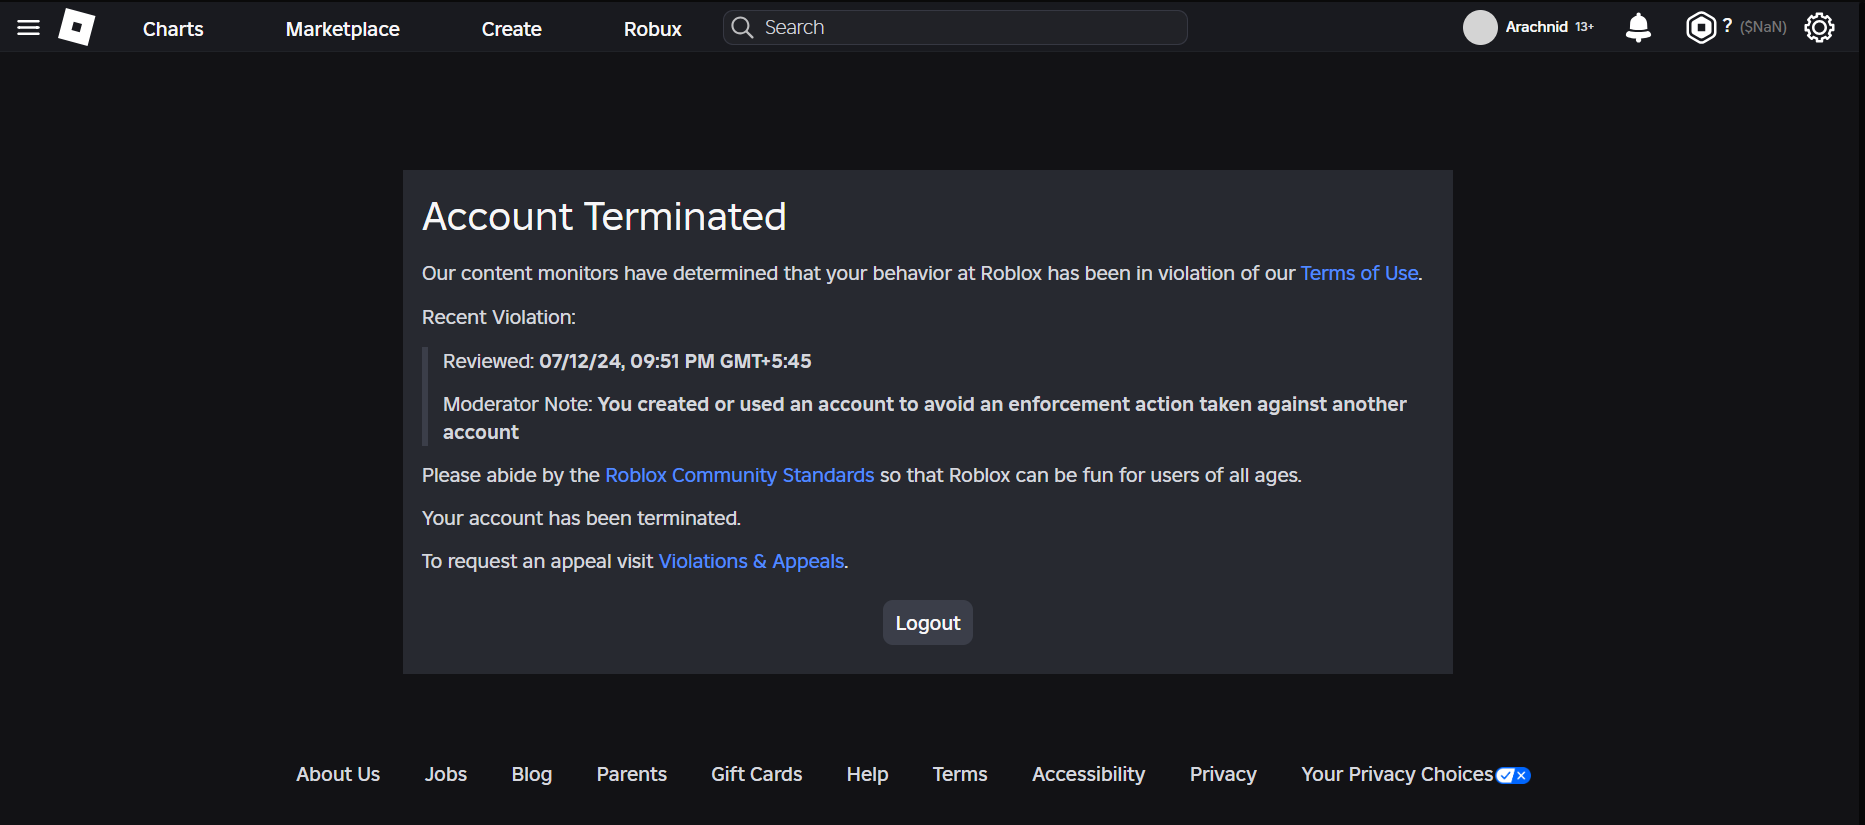Open the settings gear menu

point(1819,27)
